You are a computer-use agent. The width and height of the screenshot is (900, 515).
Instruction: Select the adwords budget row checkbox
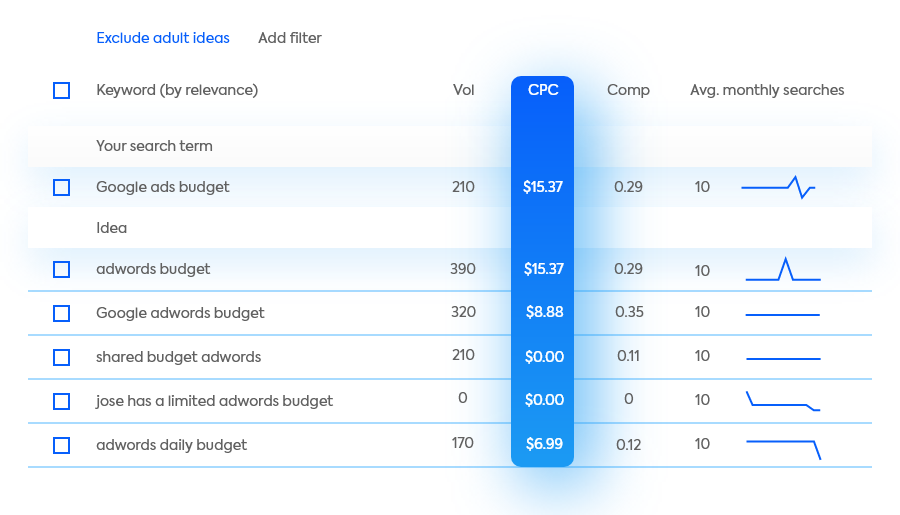(61, 269)
